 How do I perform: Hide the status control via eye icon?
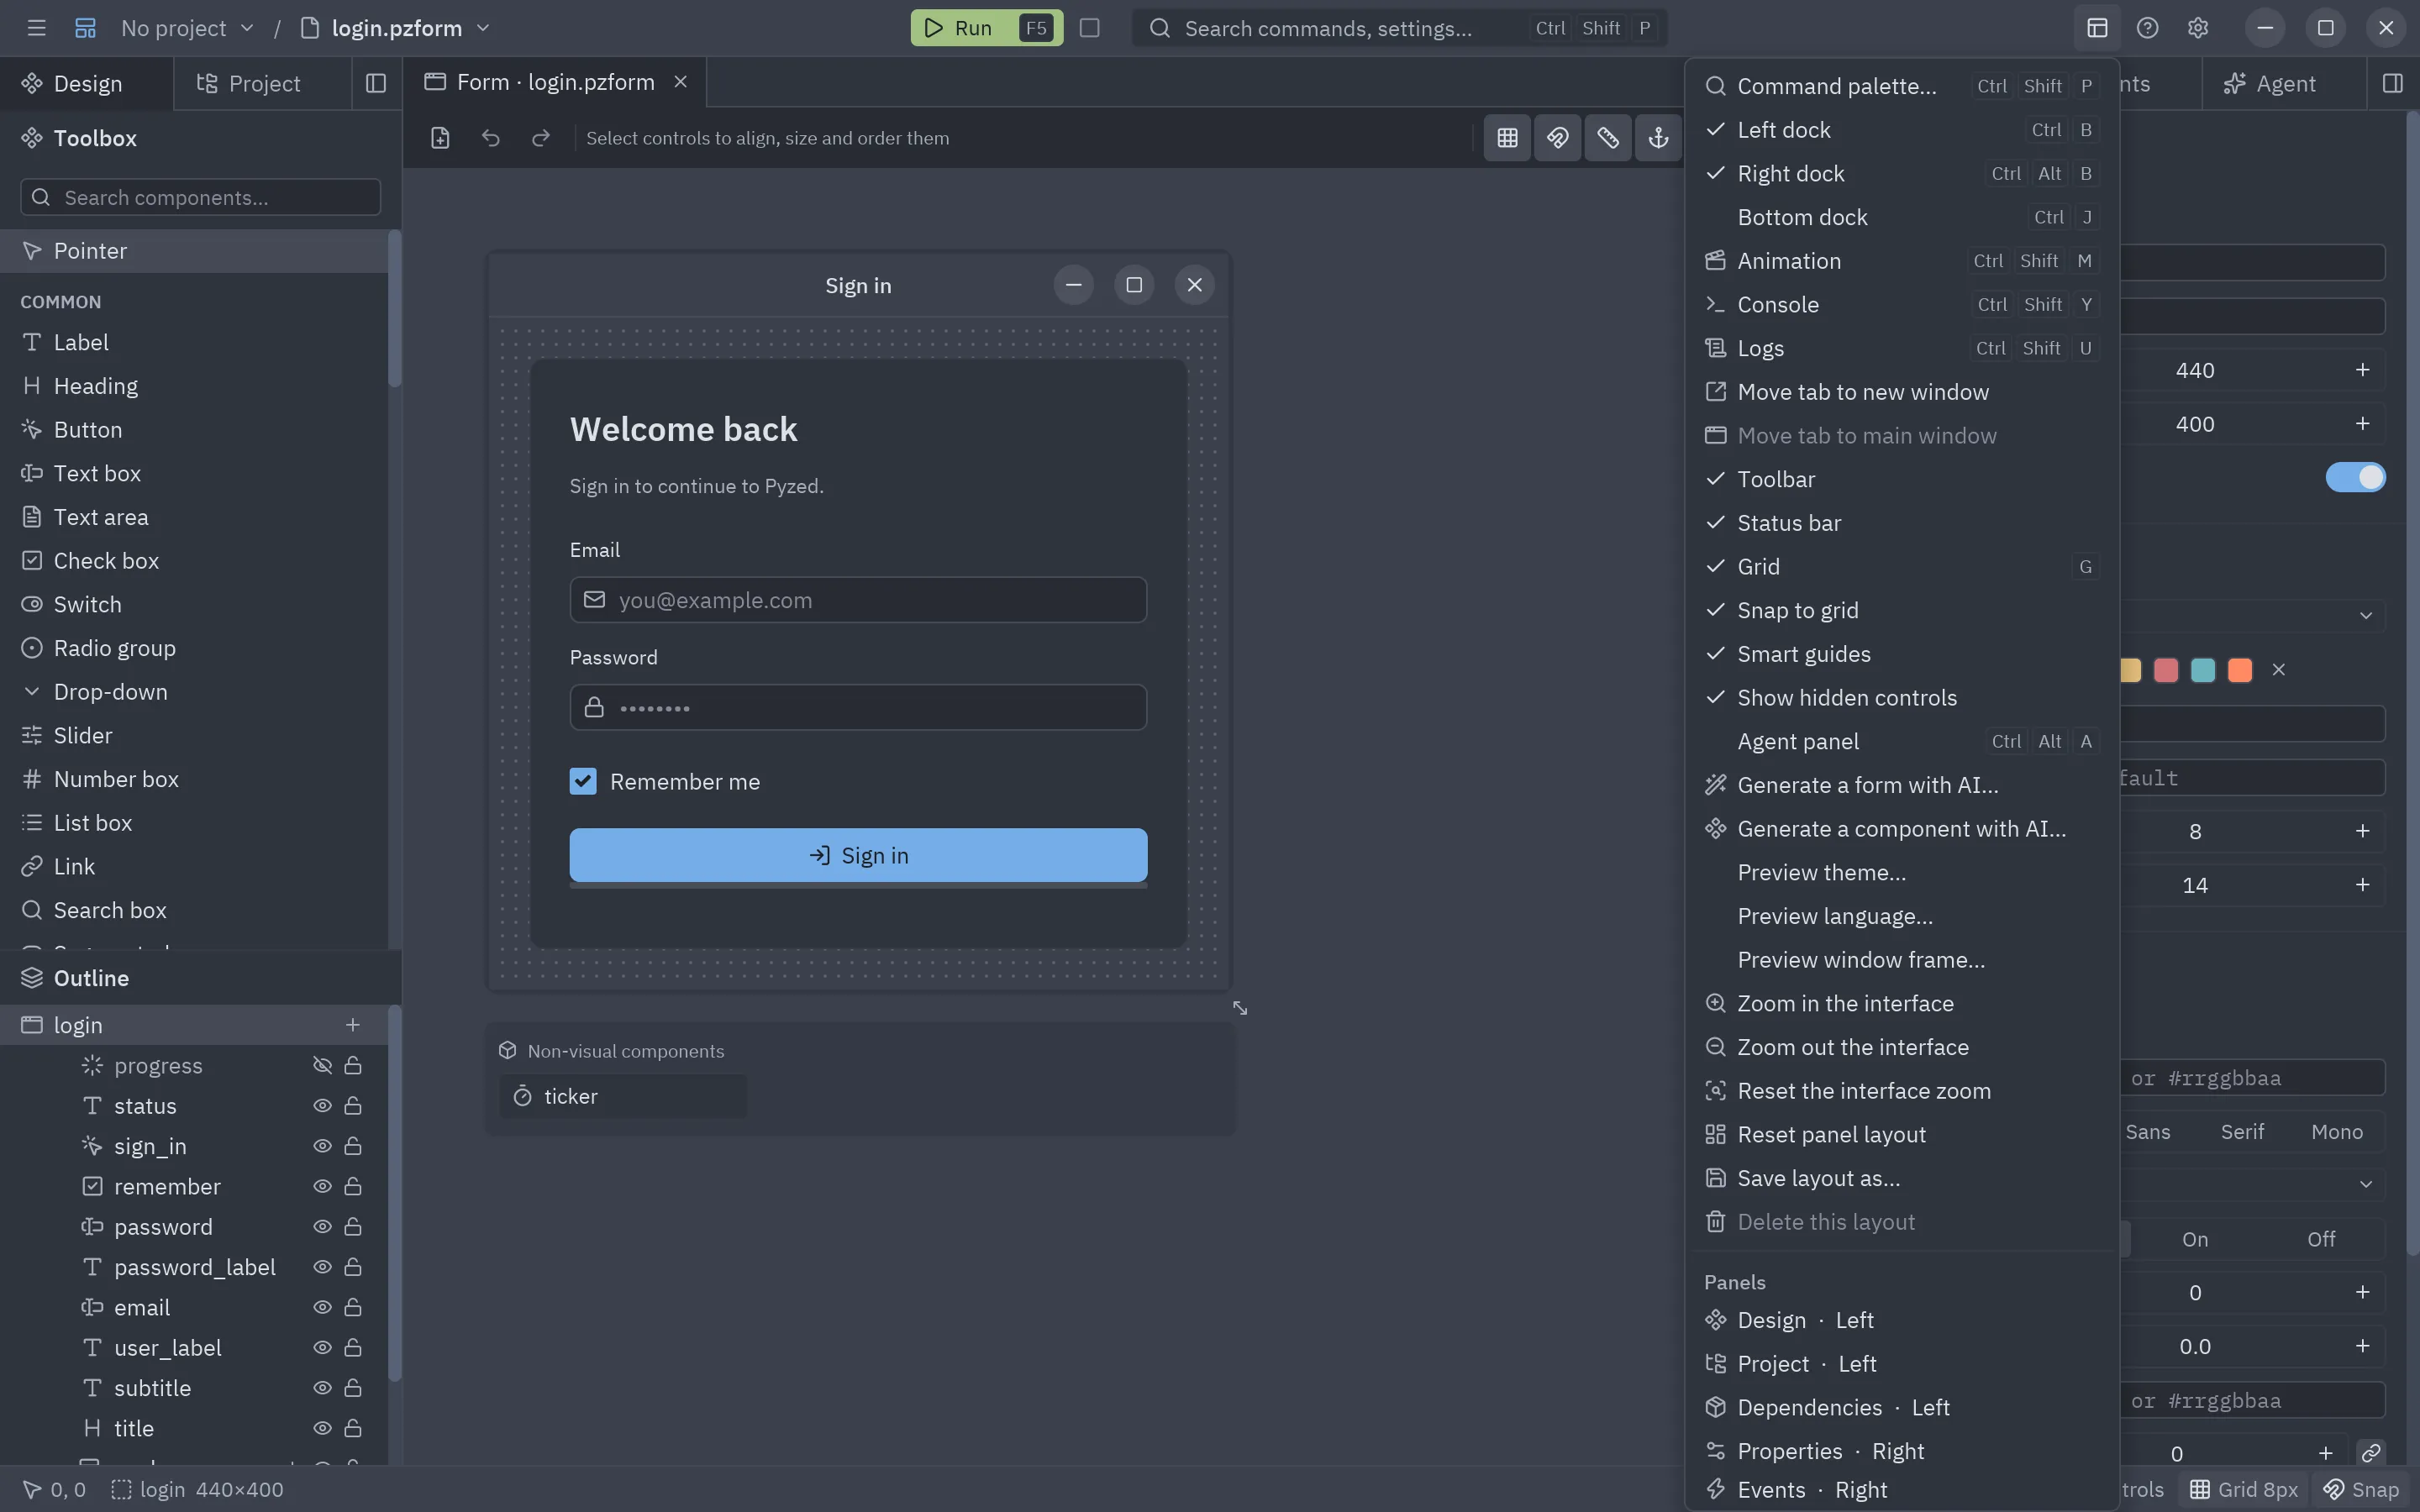(x=322, y=1106)
